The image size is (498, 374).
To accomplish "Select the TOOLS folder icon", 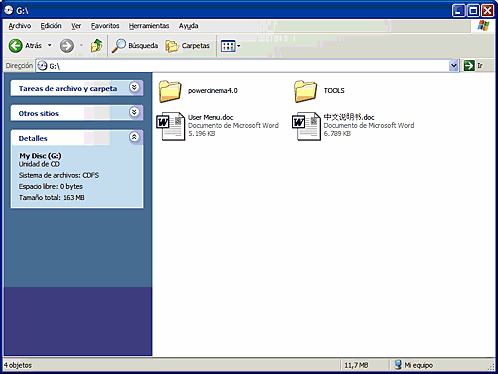I will (305, 91).
